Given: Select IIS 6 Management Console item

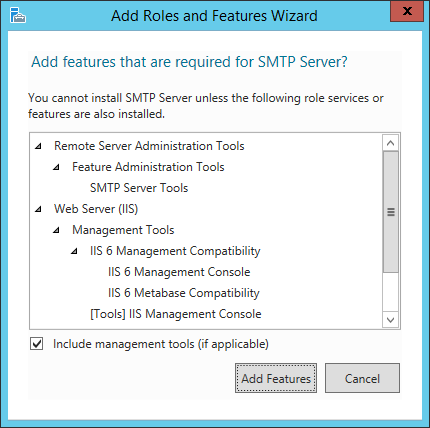Looking at the screenshot, I should pos(179,272).
